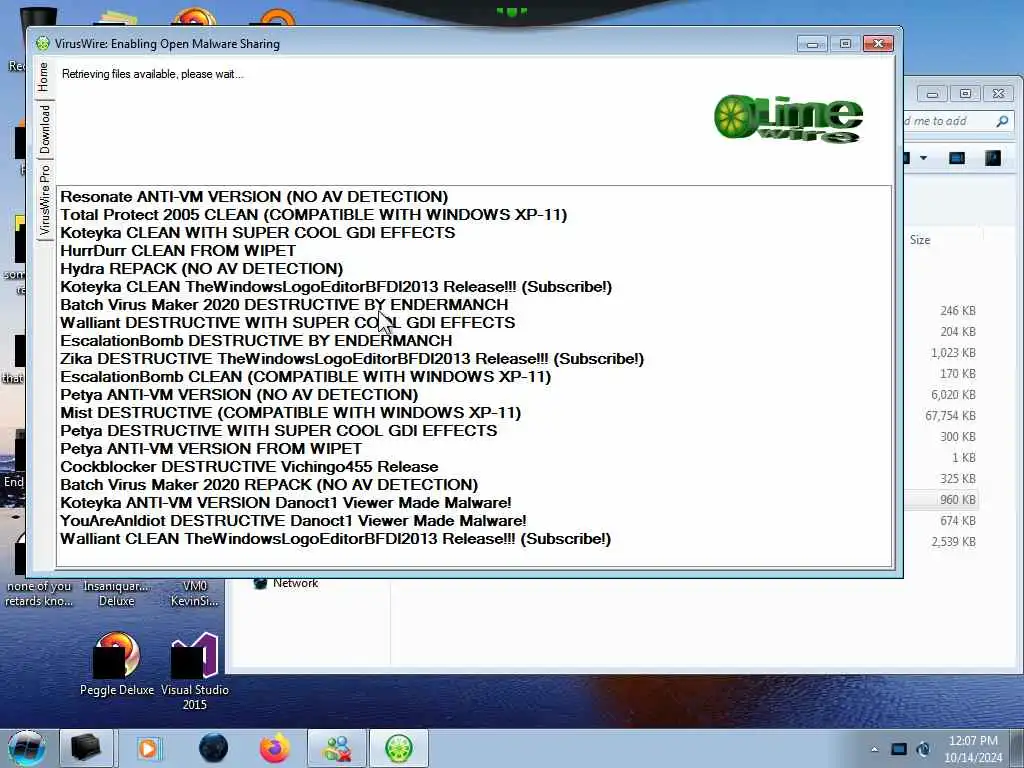Minimize the VirusWire window

(812, 44)
